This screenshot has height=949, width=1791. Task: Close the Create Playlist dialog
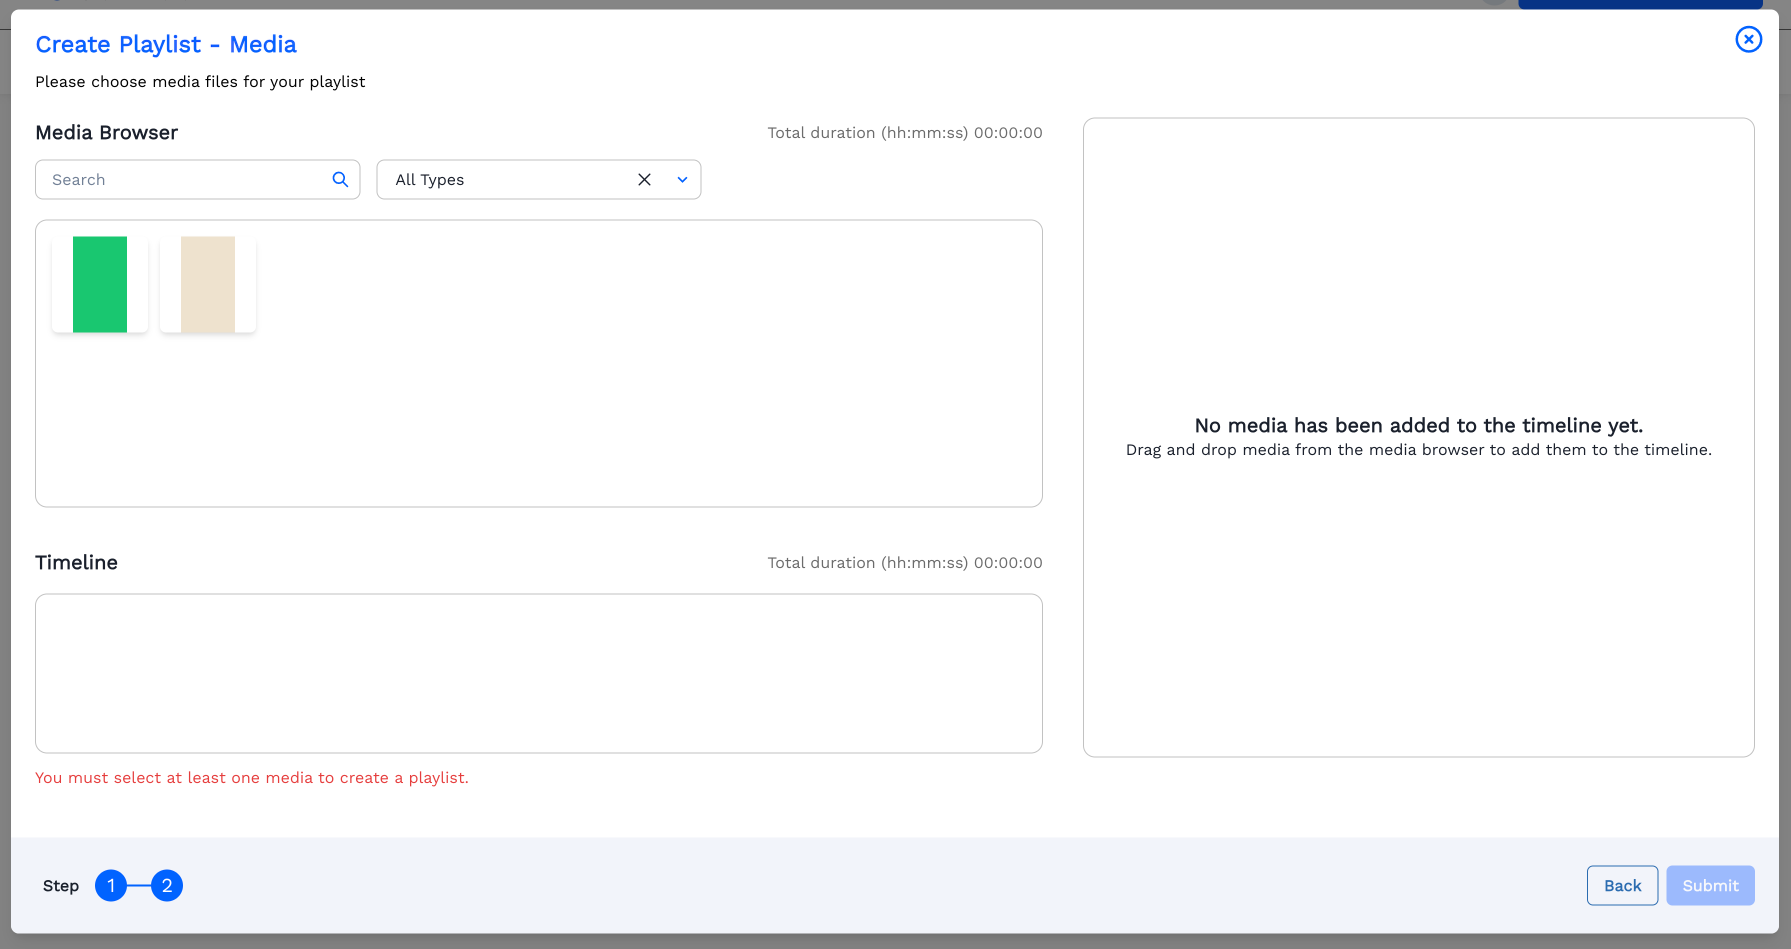[1748, 39]
